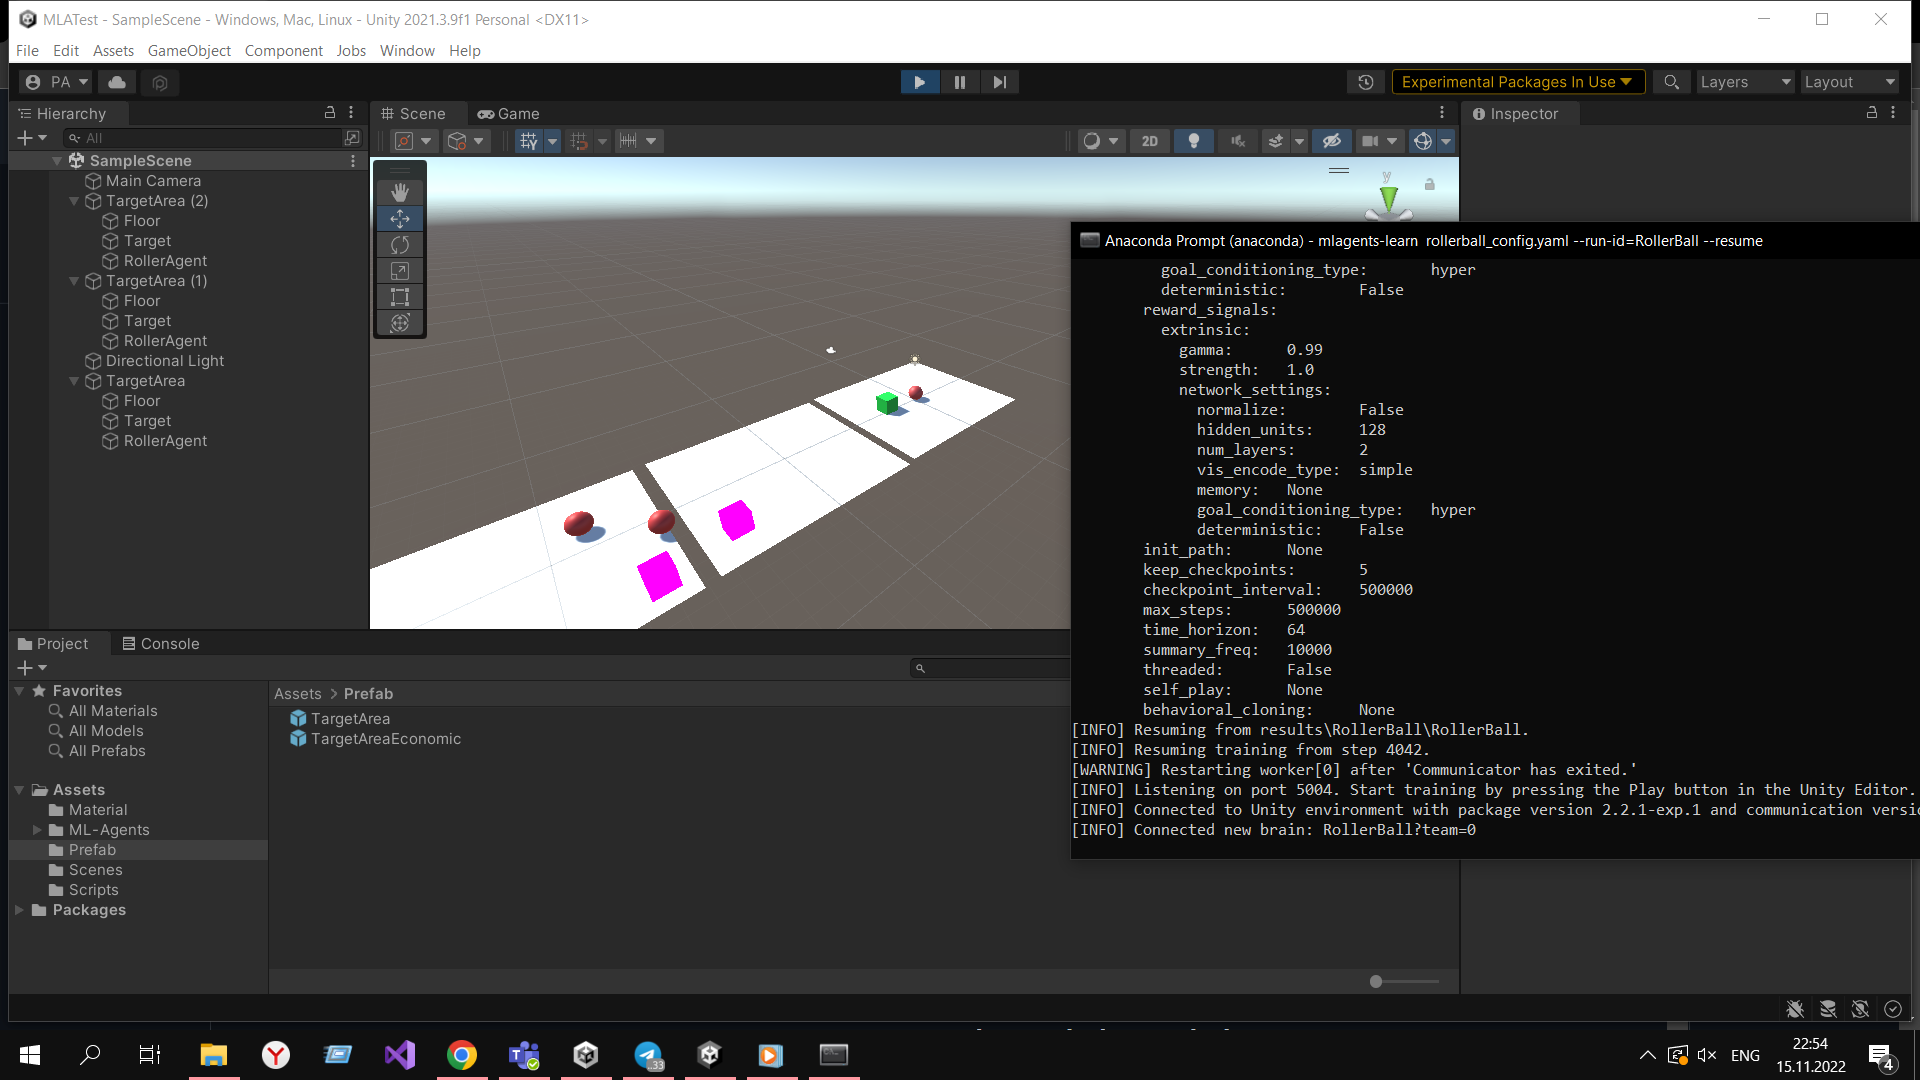
Task: Select the Transform tool
Action: click(x=400, y=322)
